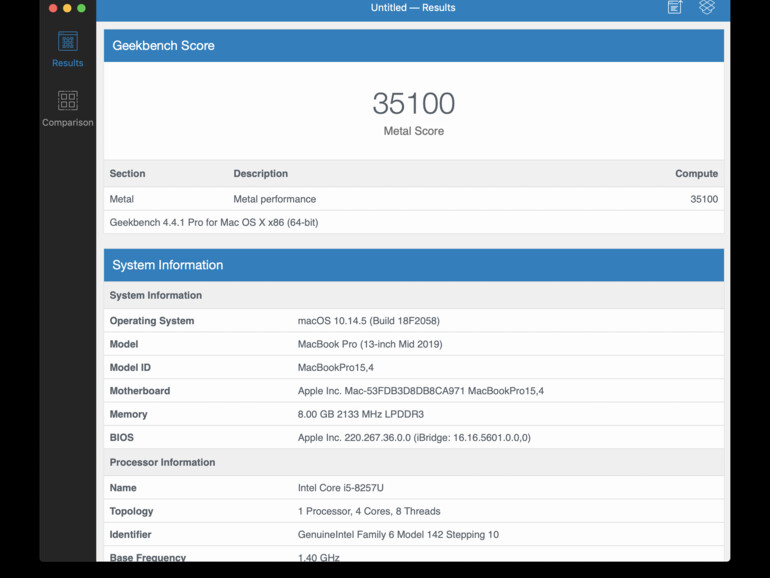Click the Untitled — Results window title
Image resolution: width=770 pixels, height=578 pixels.
click(413, 7)
